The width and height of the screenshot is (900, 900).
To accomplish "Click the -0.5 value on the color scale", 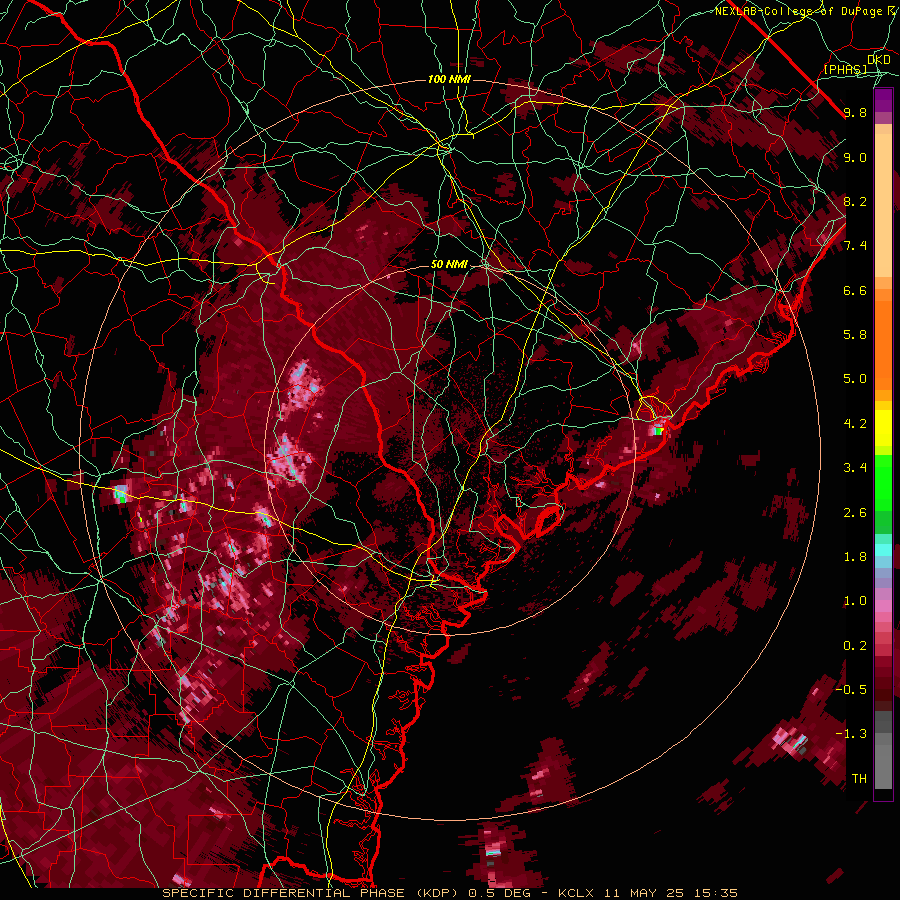I will [851, 690].
